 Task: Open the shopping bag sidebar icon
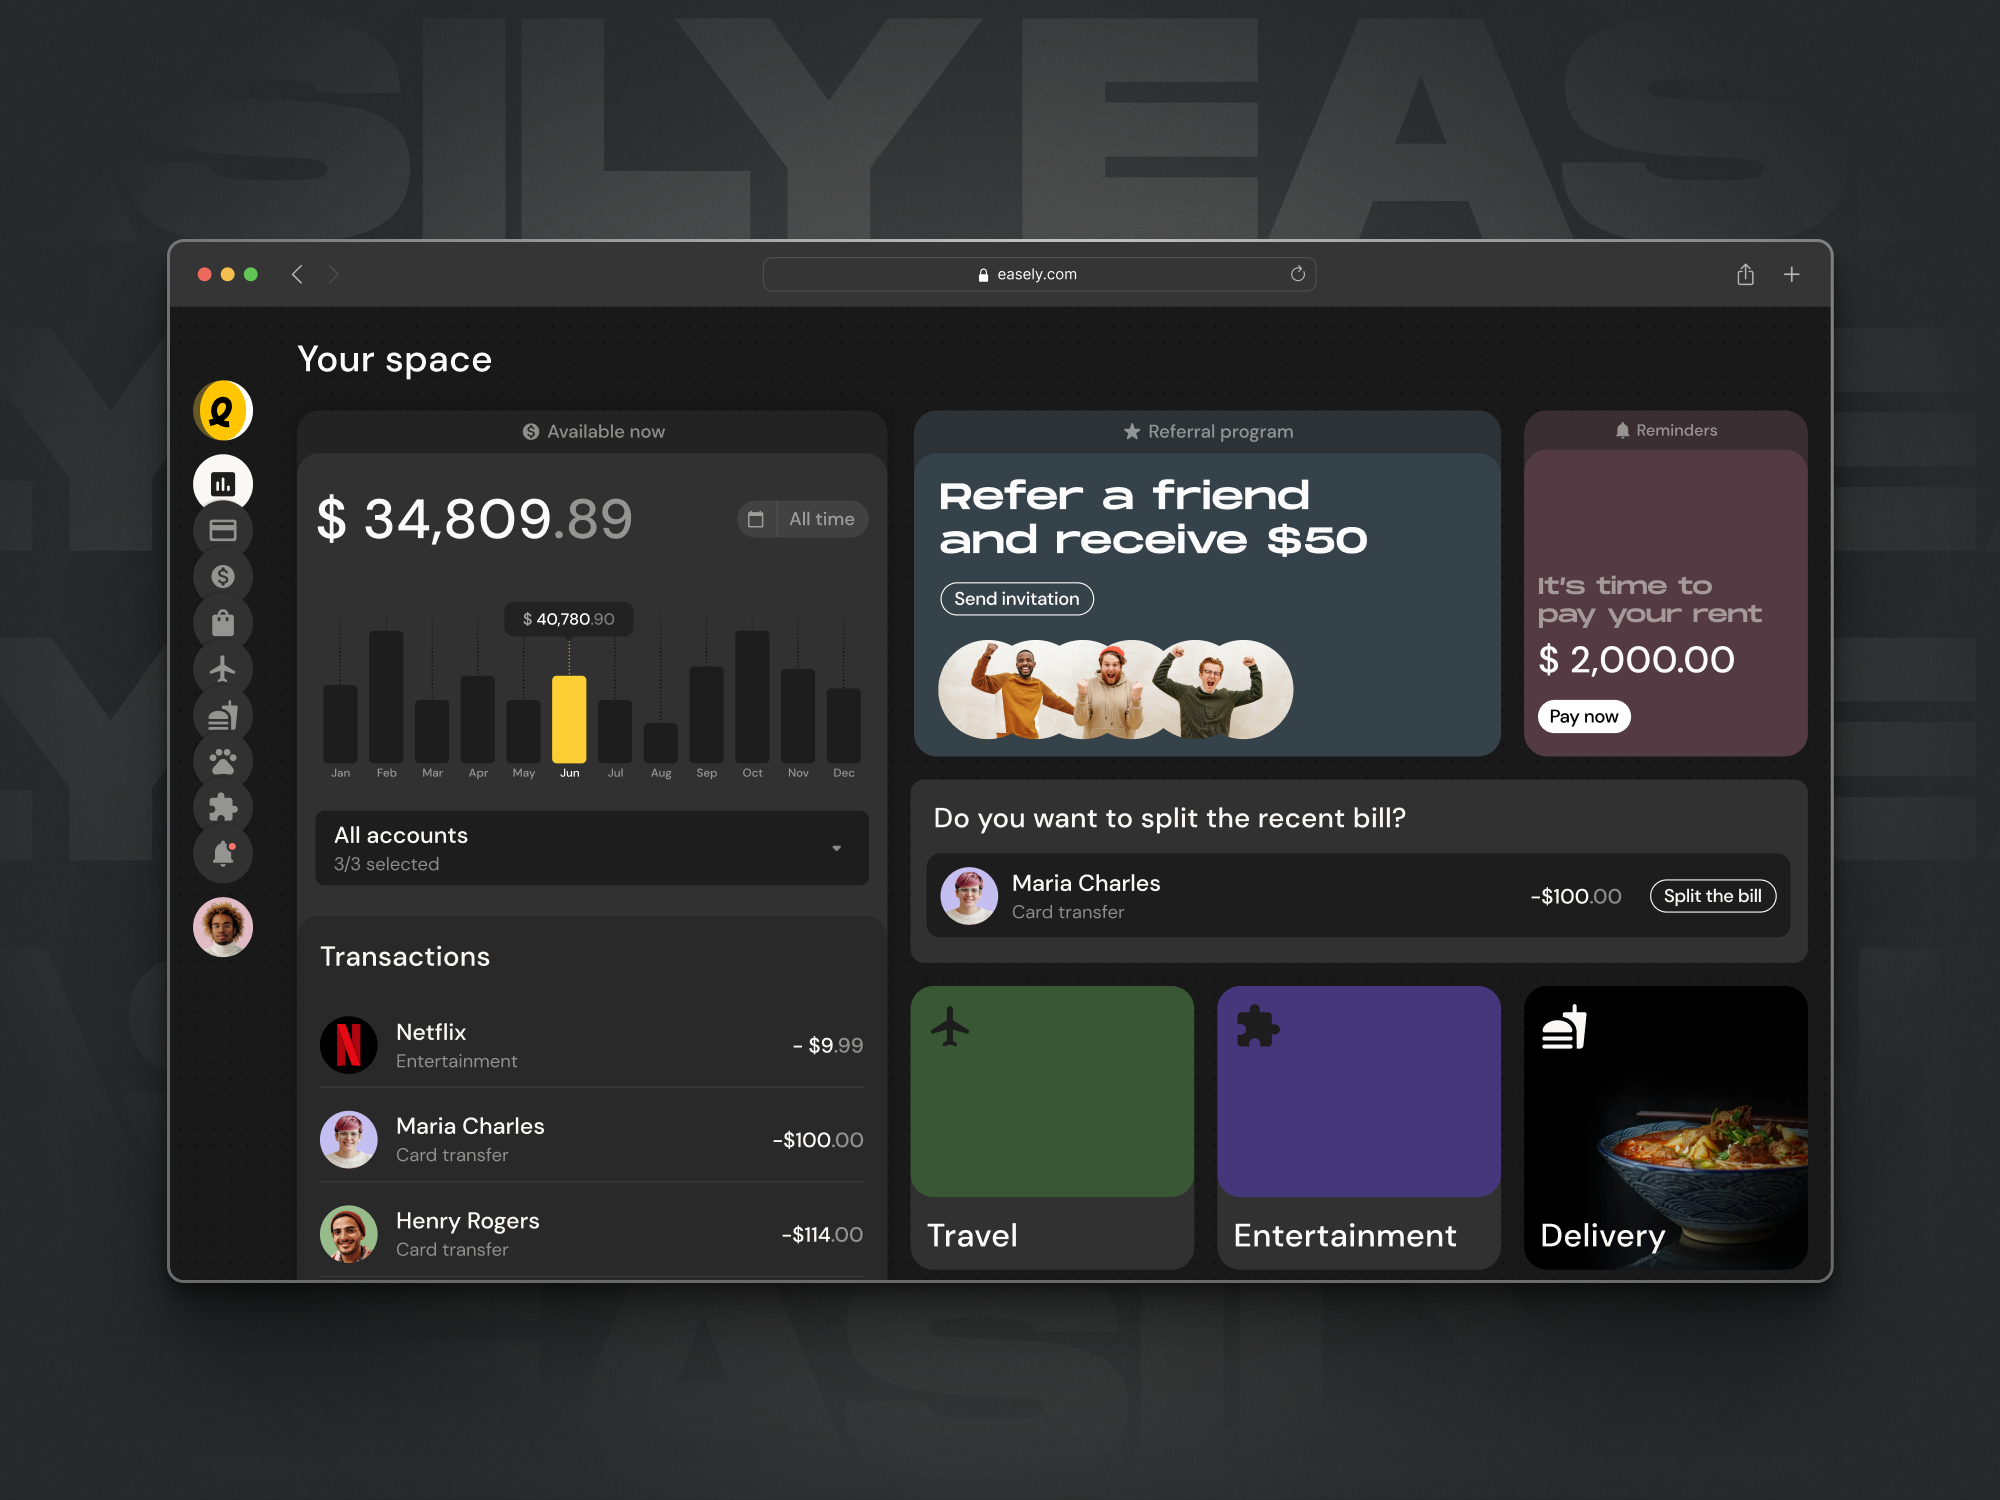click(x=223, y=623)
